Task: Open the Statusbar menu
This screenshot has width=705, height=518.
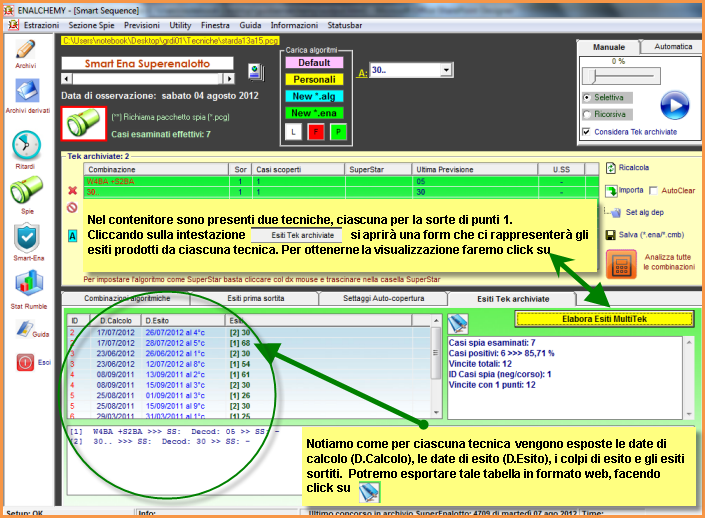Action: pyautogui.click(x=345, y=25)
